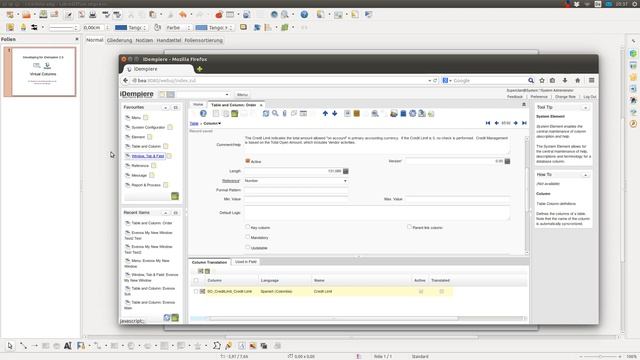
Task: Open a new Firefox tab with plus icon
Action: (200, 69)
